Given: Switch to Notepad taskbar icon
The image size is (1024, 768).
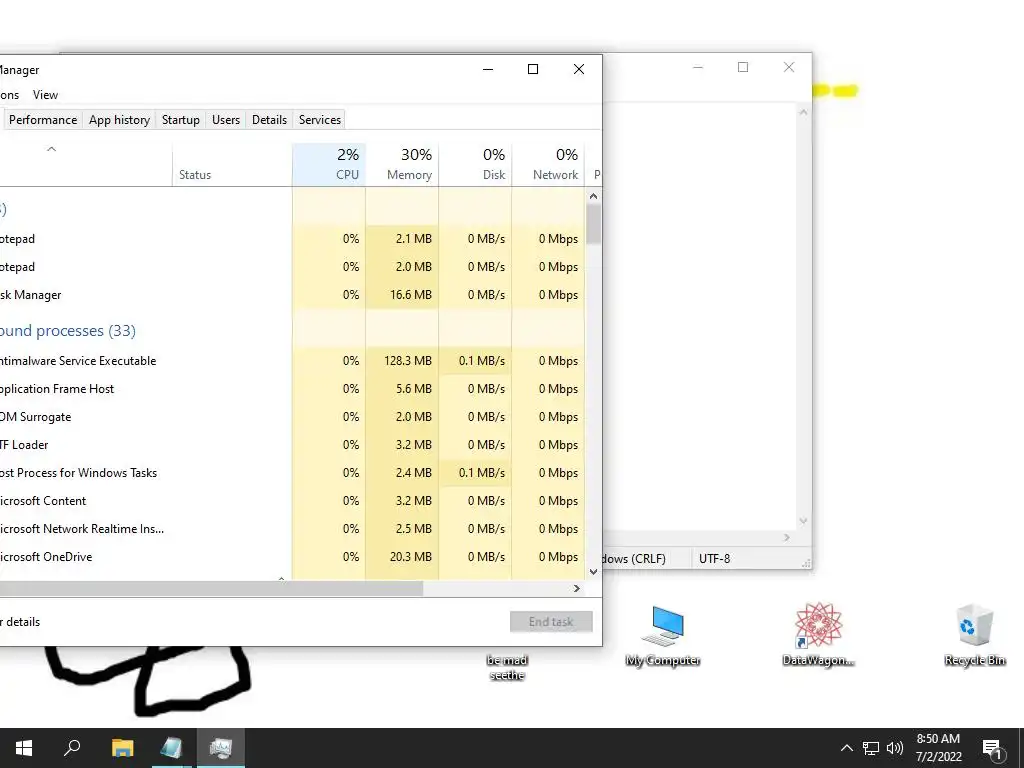Looking at the screenshot, I should (171, 748).
